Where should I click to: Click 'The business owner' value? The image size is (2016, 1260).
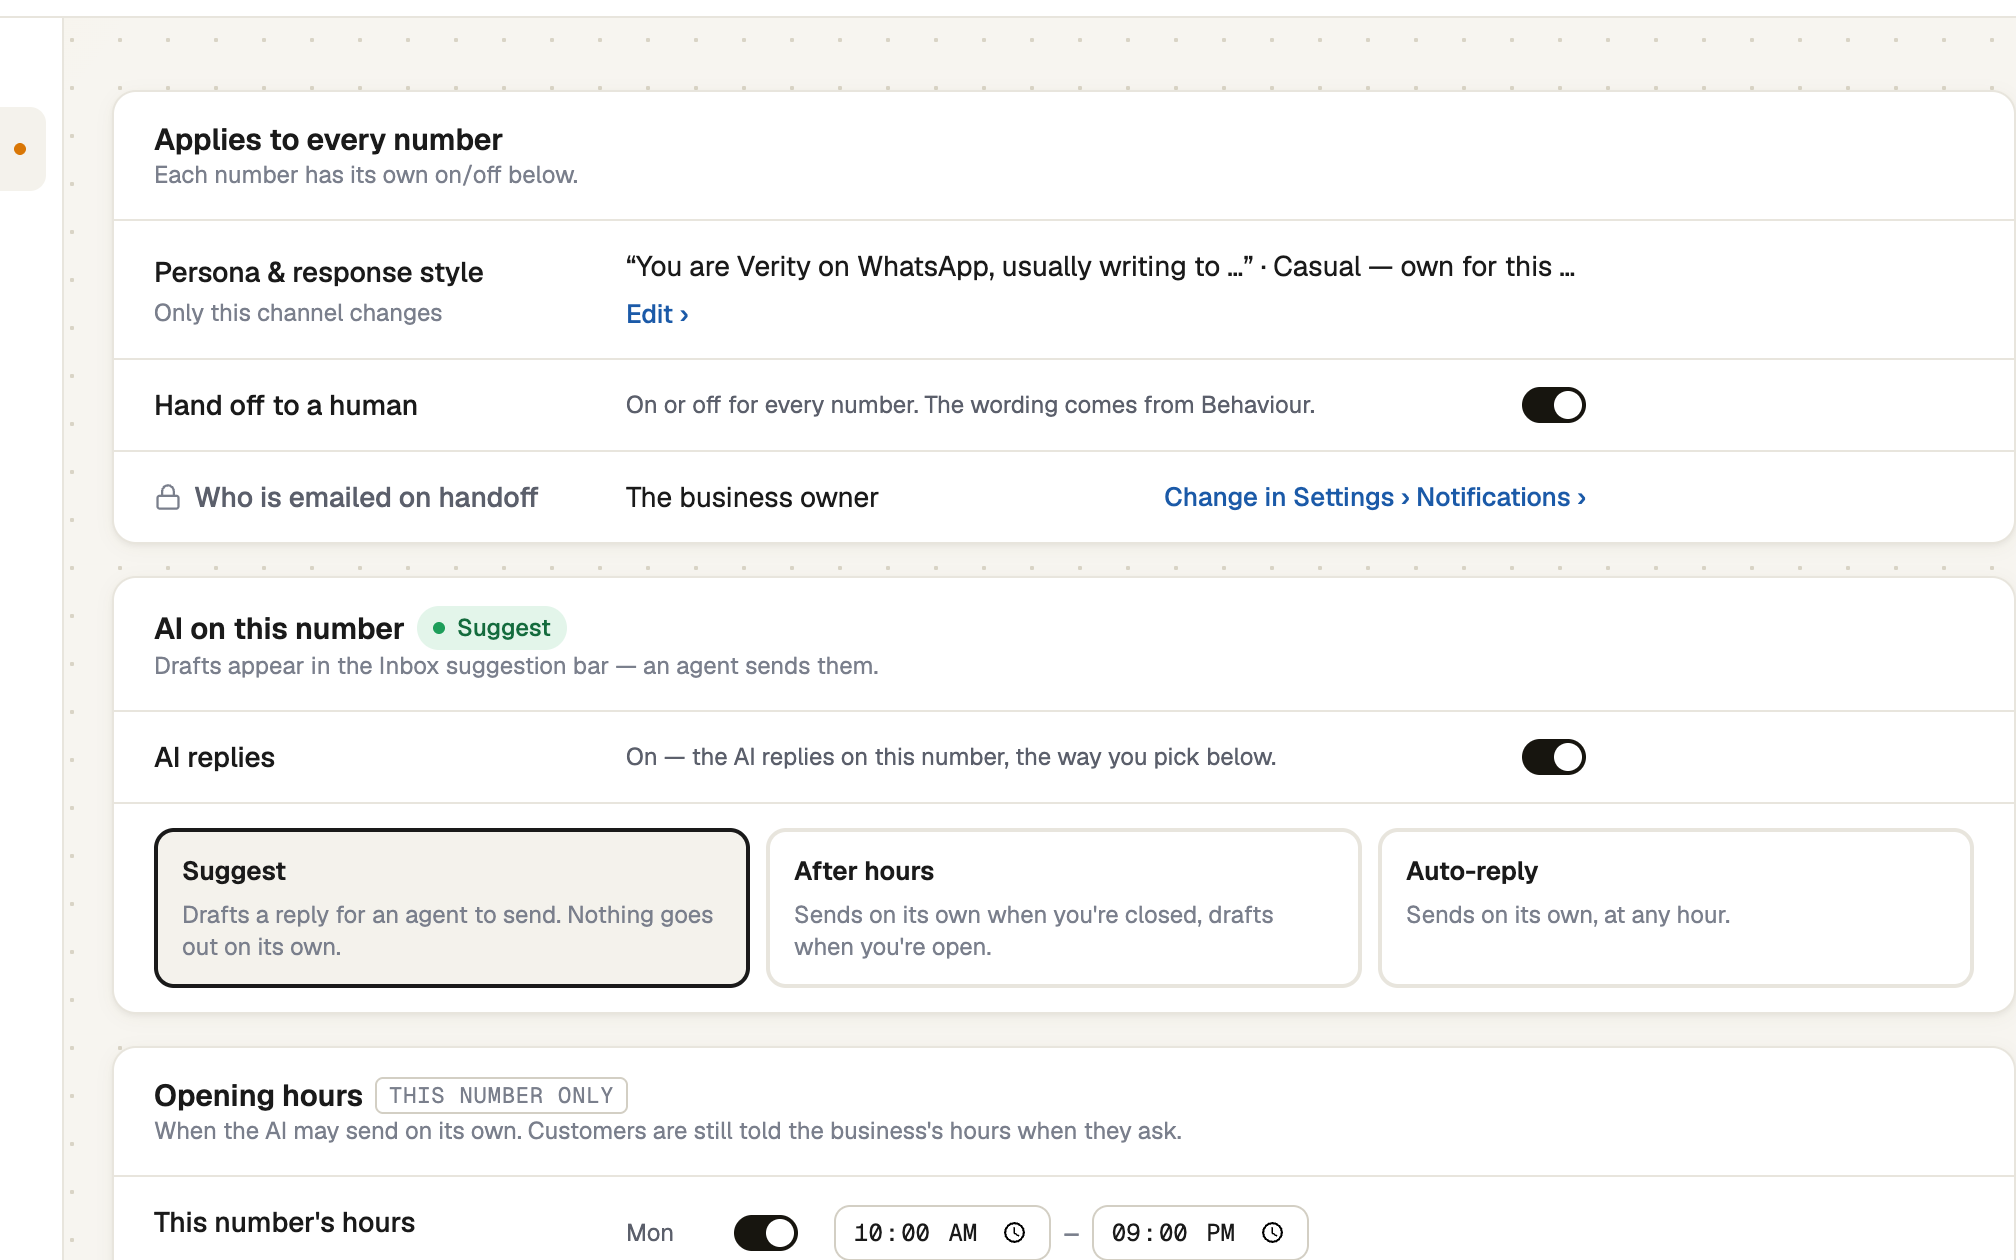[752, 497]
